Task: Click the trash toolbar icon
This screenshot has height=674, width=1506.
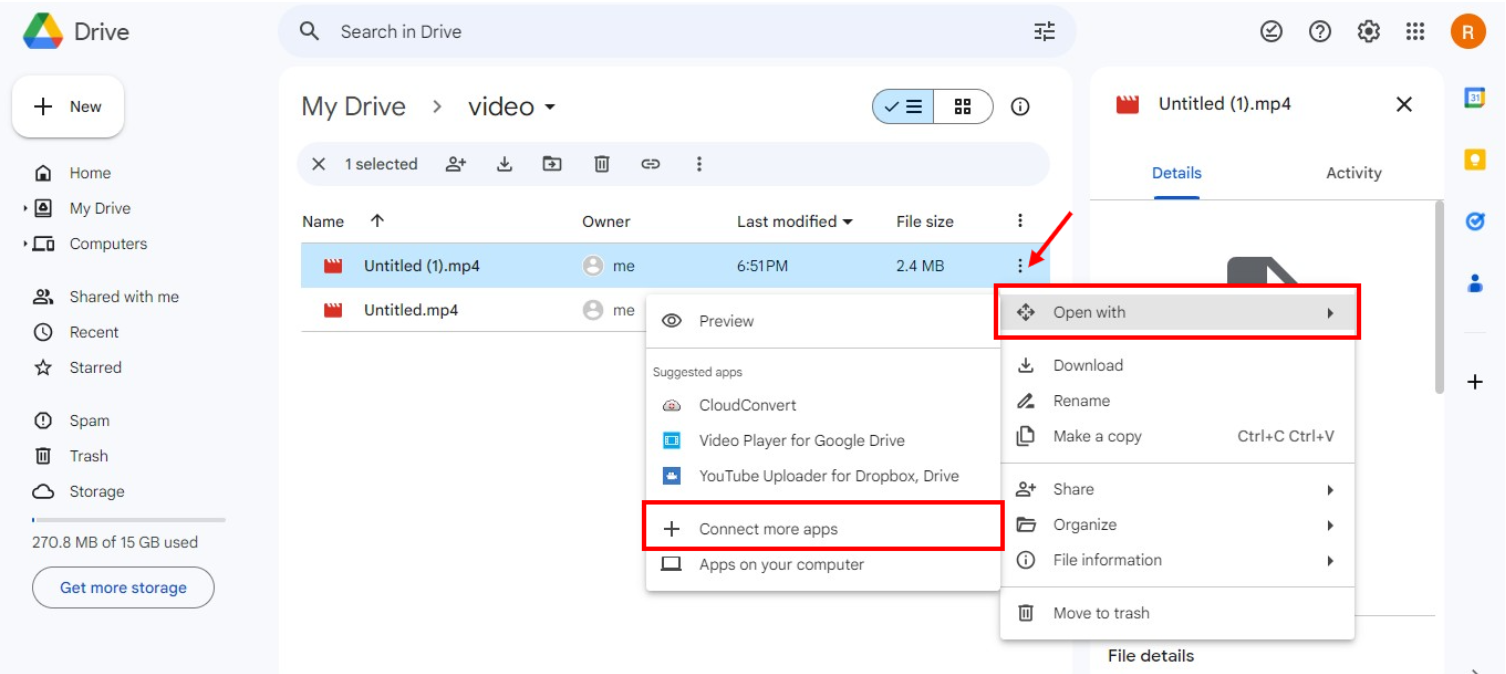Action: pos(602,164)
